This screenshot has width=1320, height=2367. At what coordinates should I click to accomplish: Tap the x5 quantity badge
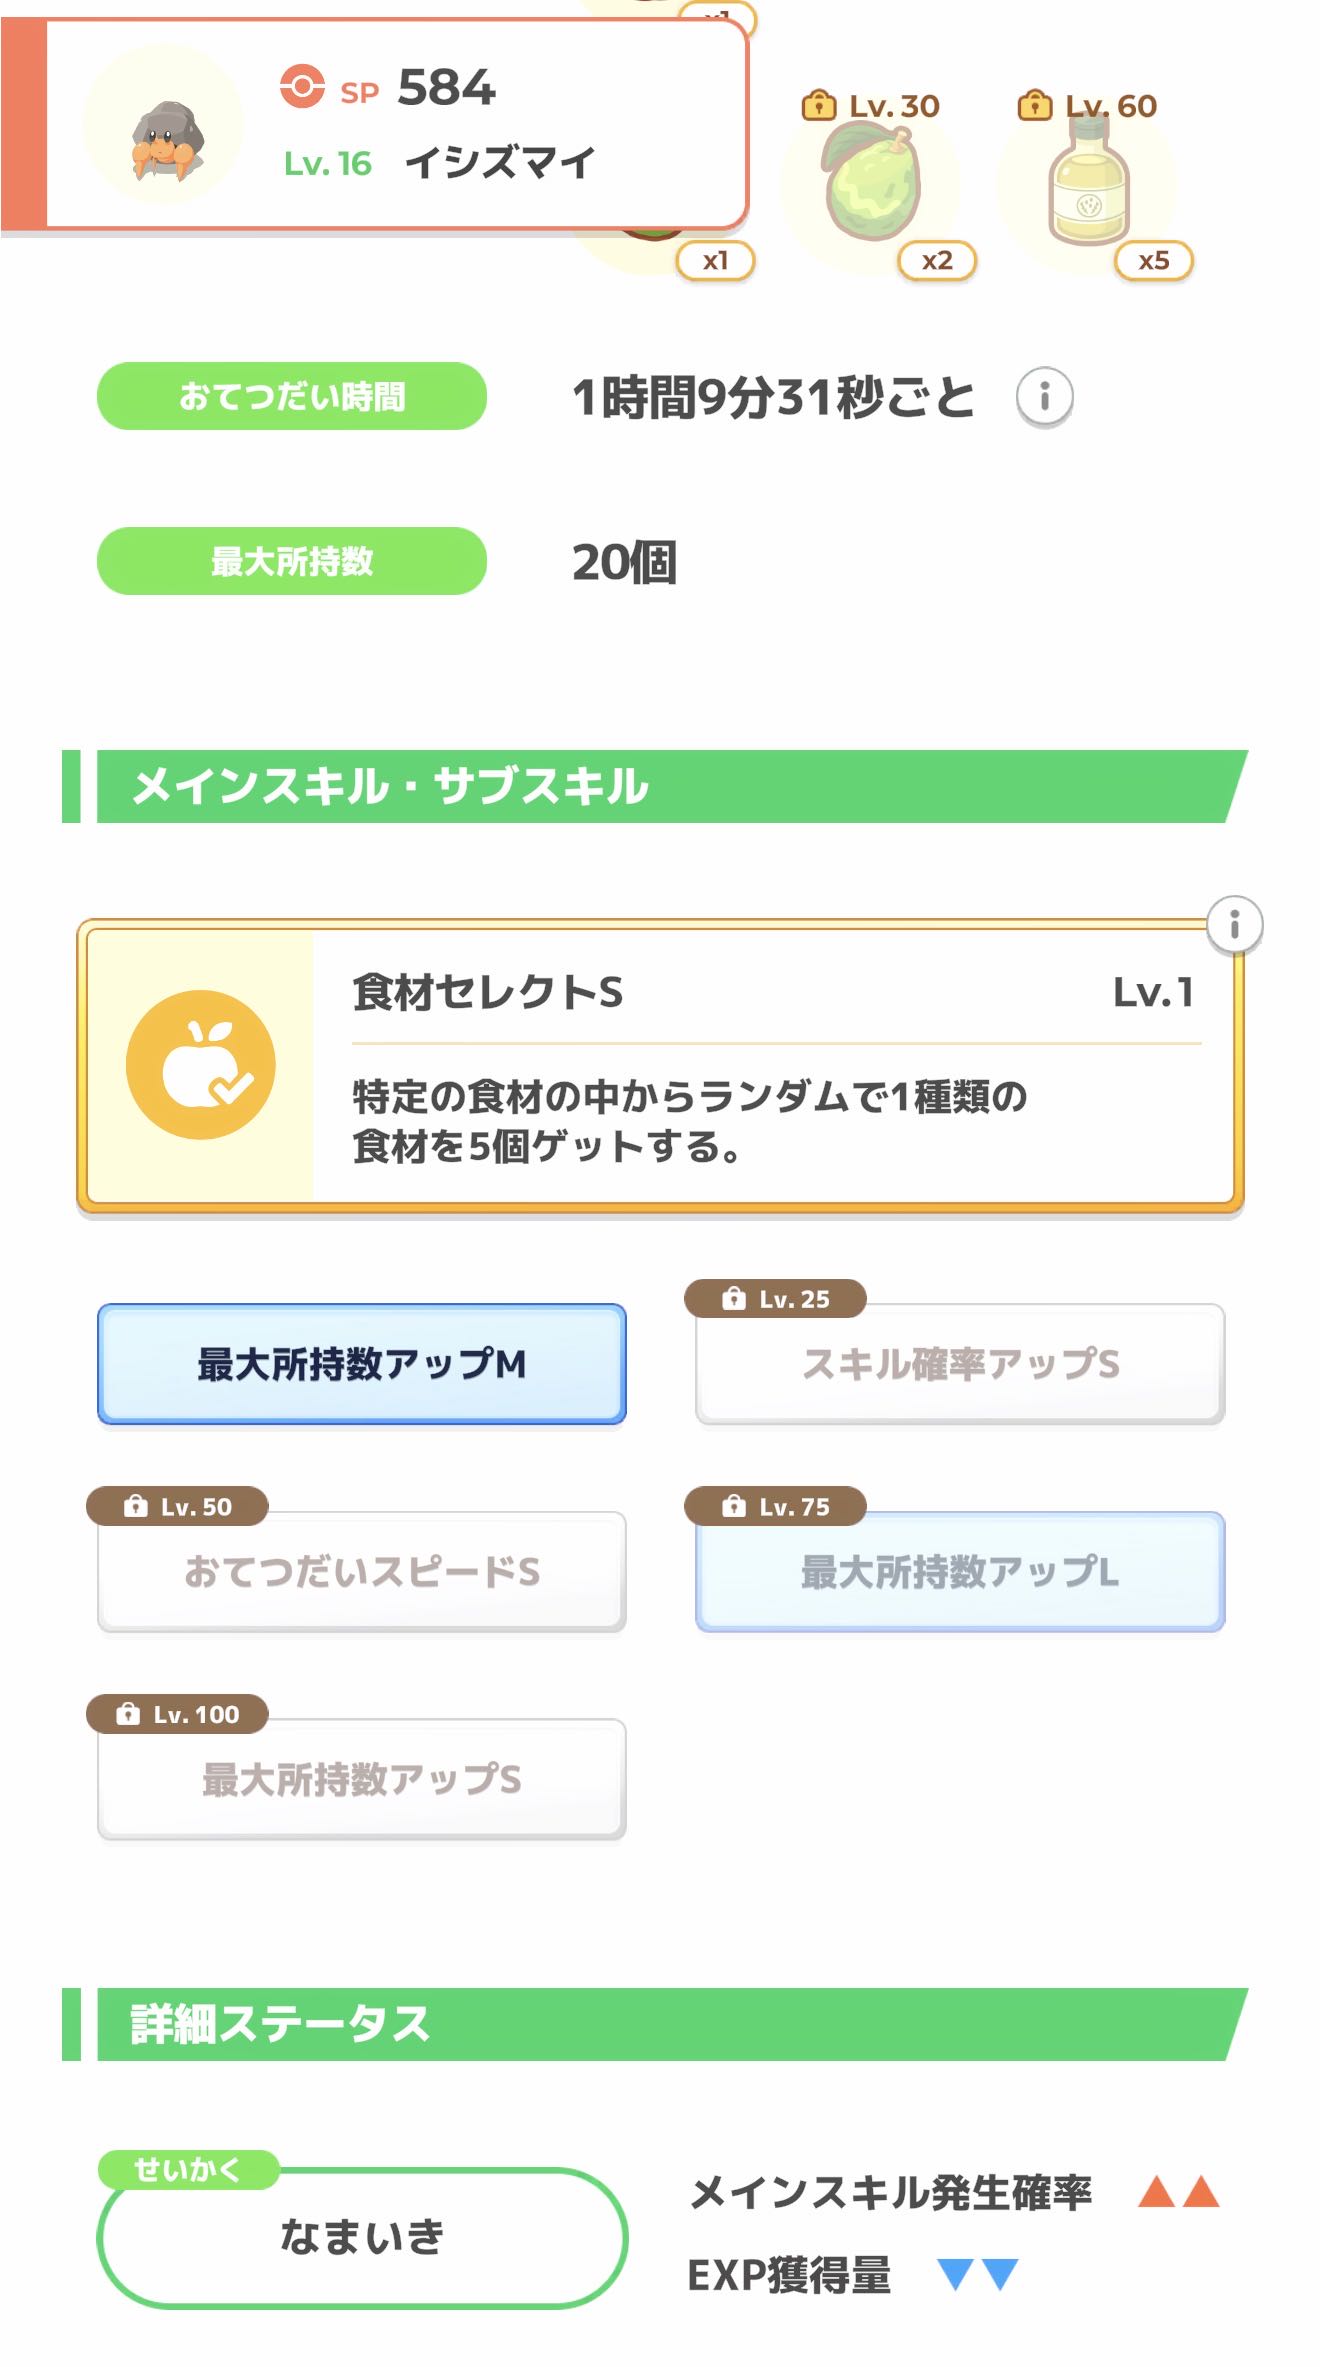[x=1153, y=261]
